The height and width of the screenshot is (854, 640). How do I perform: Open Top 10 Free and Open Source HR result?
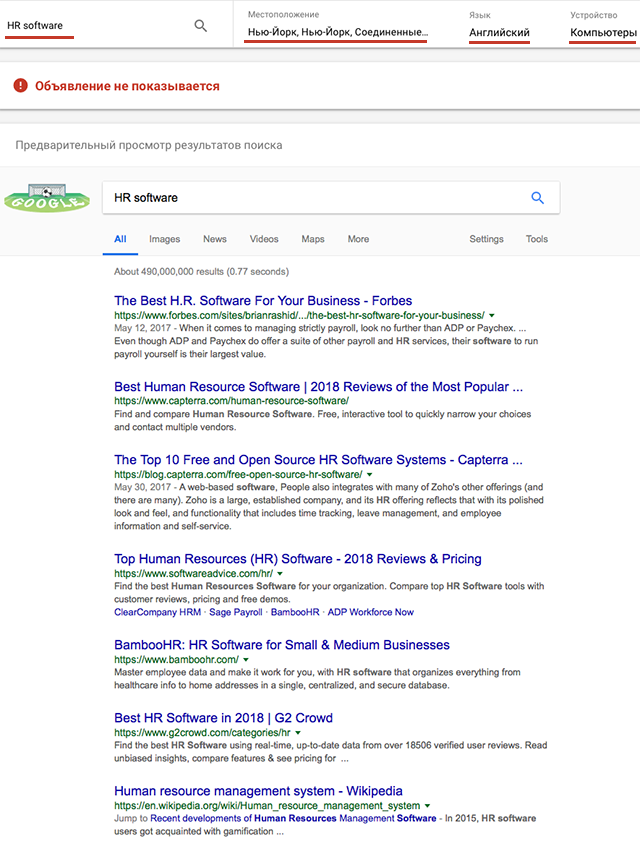(x=318, y=460)
